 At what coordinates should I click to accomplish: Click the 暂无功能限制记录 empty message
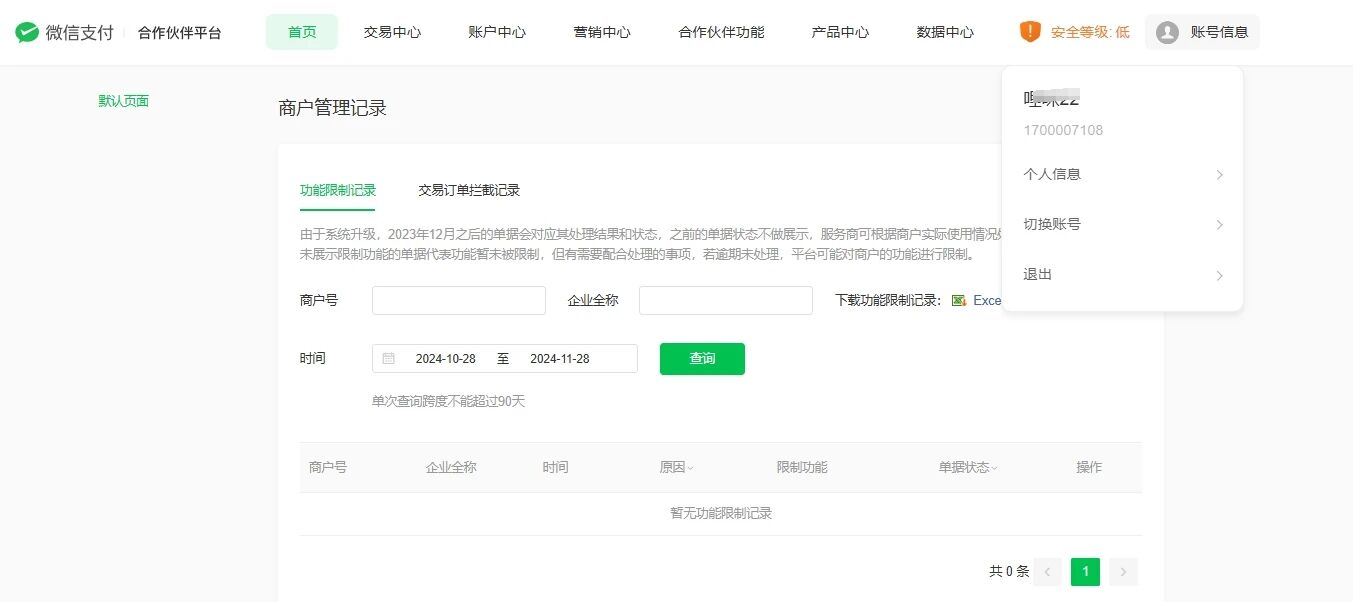click(x=721, y=514)
